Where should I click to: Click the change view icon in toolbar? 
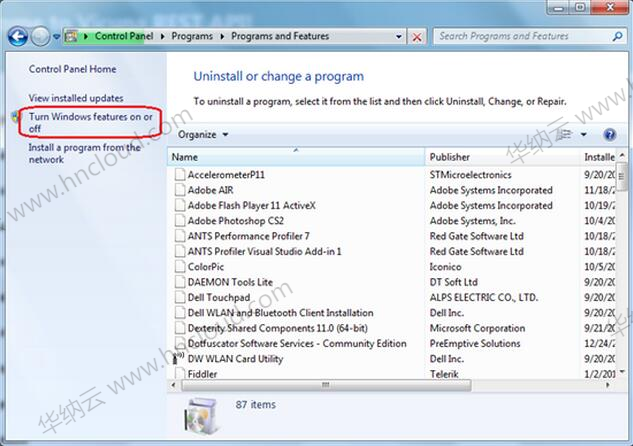[x=565, y=134]
